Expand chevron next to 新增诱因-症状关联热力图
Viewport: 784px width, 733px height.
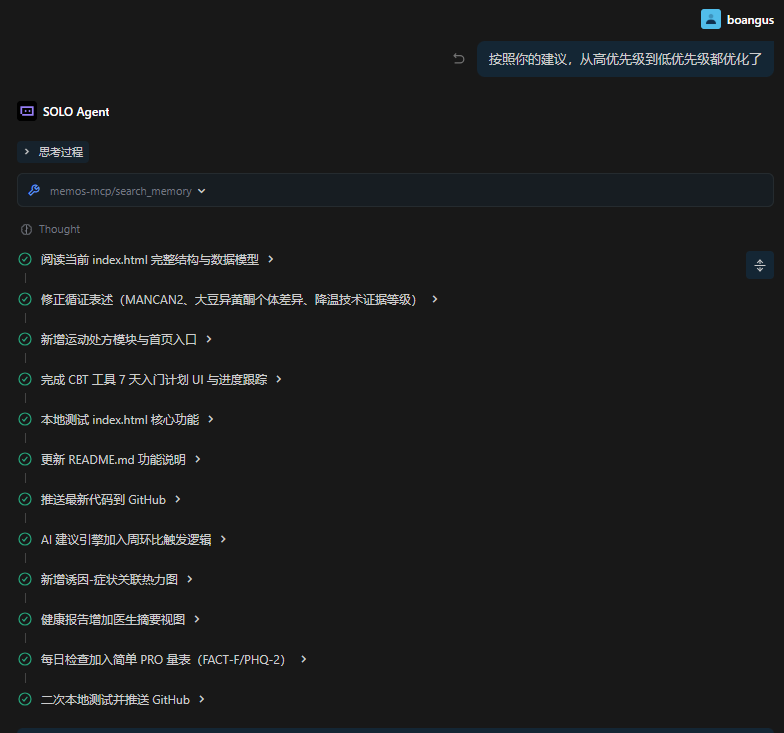pos(190,579)
